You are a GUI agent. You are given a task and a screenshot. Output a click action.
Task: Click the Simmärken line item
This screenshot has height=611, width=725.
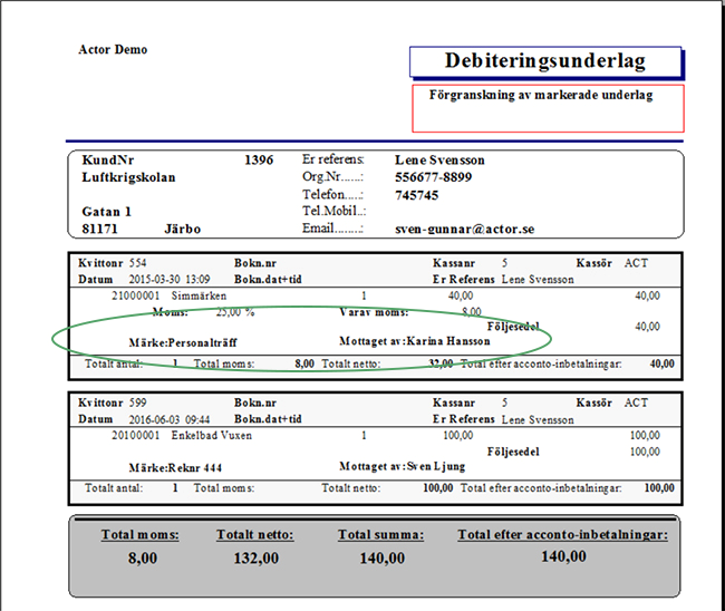(x=199, y=296)
